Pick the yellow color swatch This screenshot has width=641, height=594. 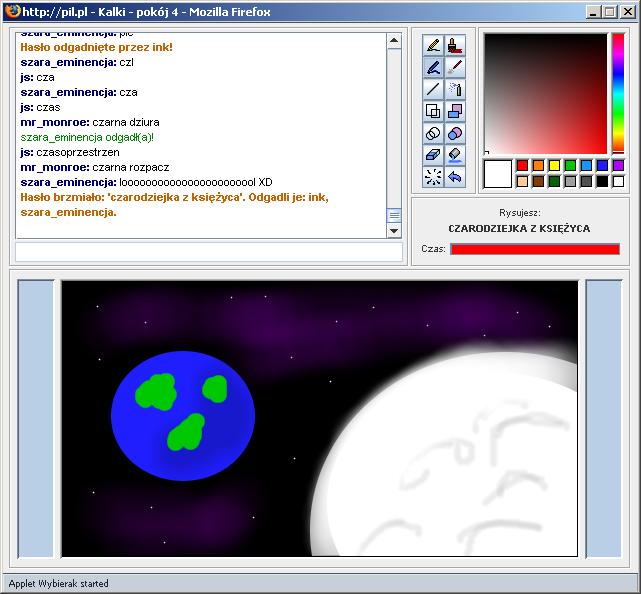click(554, 165)
